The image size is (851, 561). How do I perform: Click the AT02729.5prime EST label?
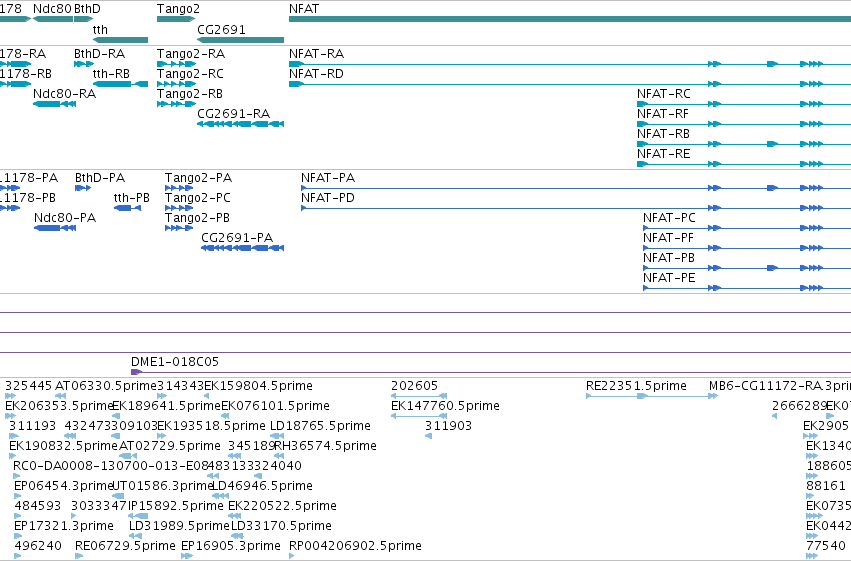(x=169, y=447)
